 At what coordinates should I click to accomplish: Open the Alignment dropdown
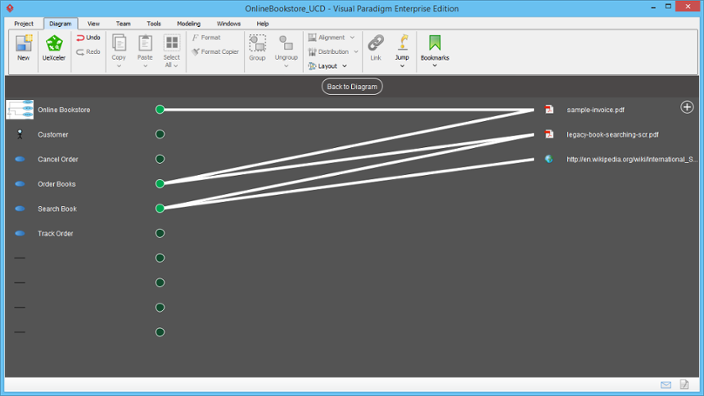point(331,38)
